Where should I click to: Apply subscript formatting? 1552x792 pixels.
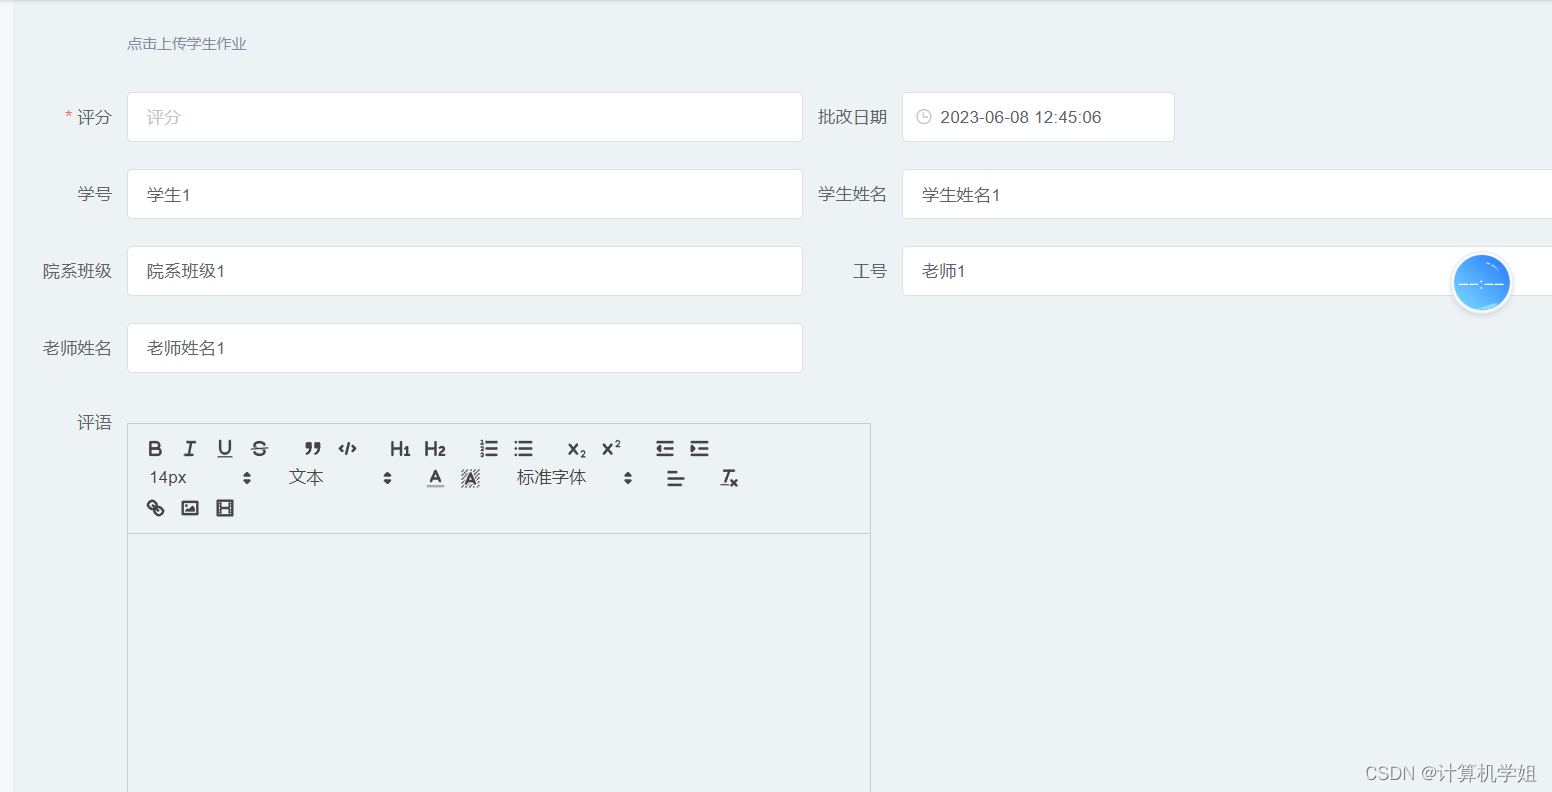point(577,449)
